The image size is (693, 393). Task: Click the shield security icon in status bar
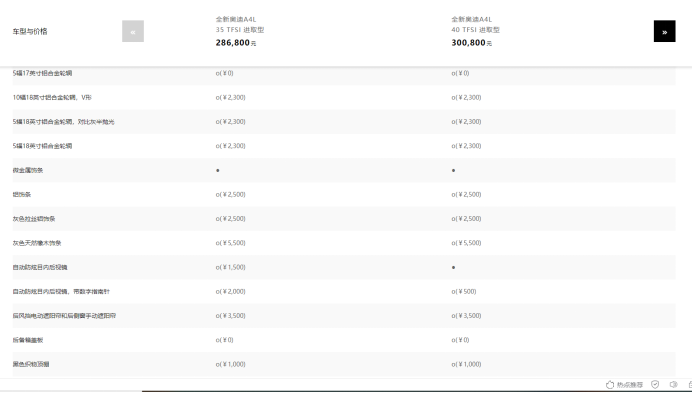(x=655, y=385)
